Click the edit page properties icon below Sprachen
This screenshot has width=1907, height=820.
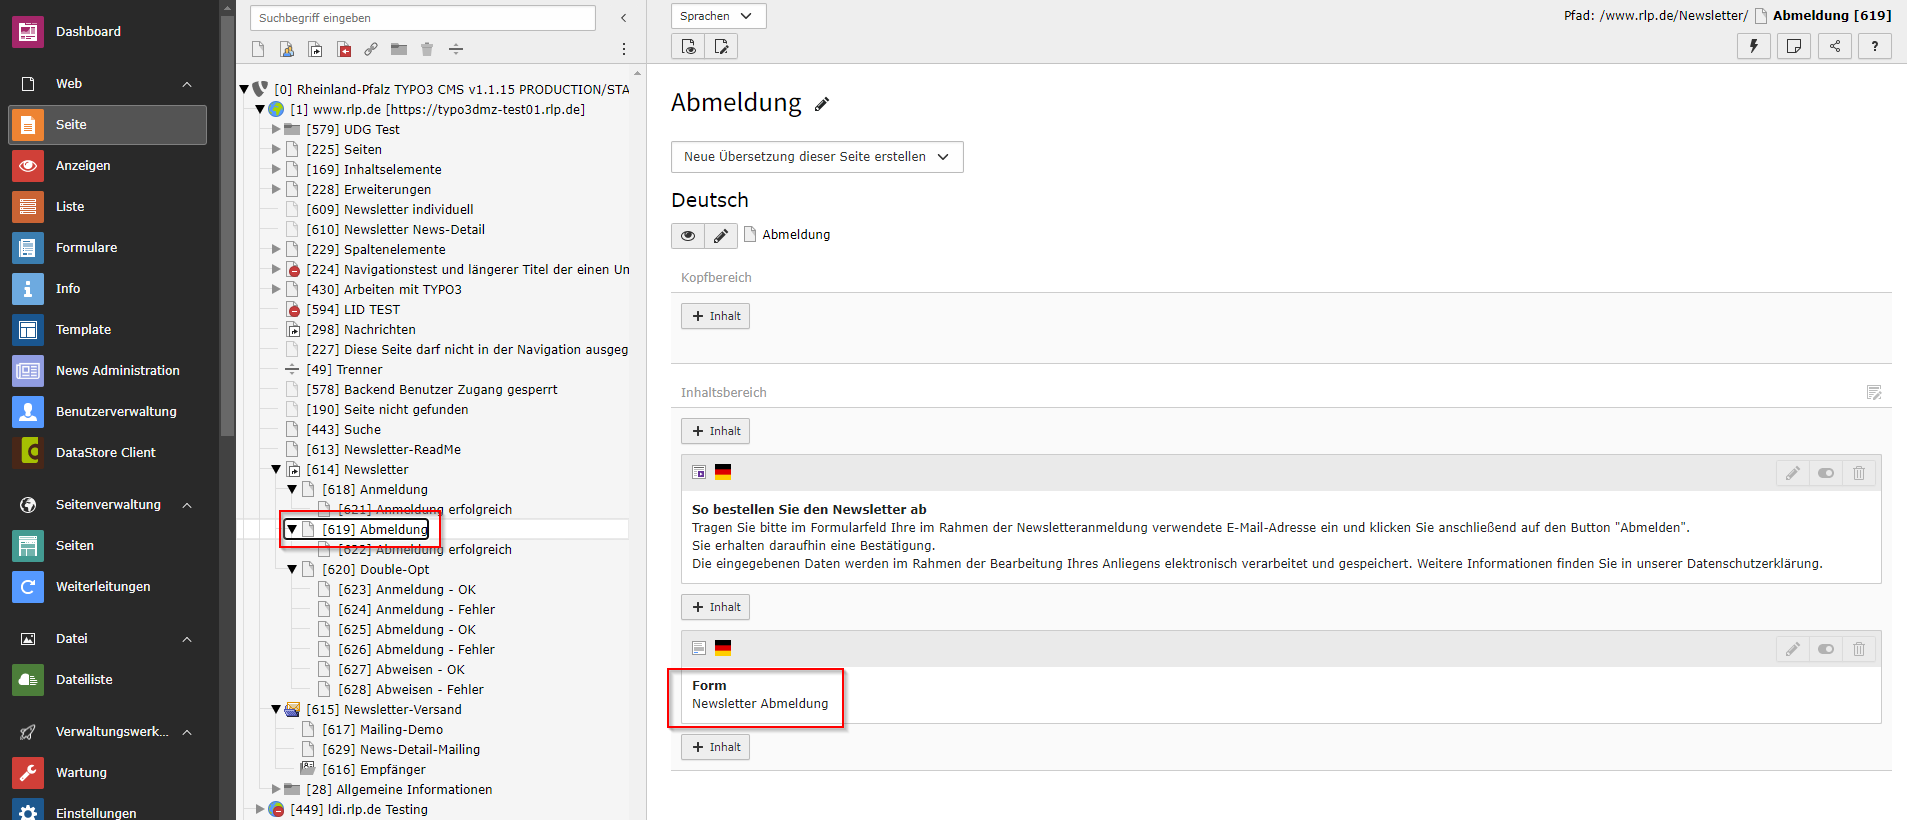722,46
